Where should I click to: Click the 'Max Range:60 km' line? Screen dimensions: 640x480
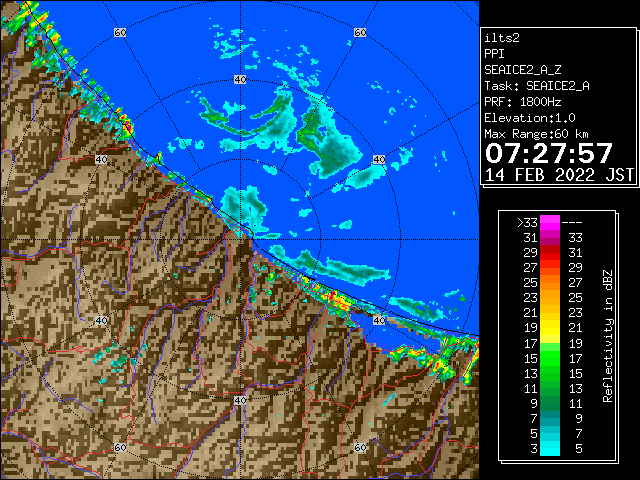coord(536,134)
